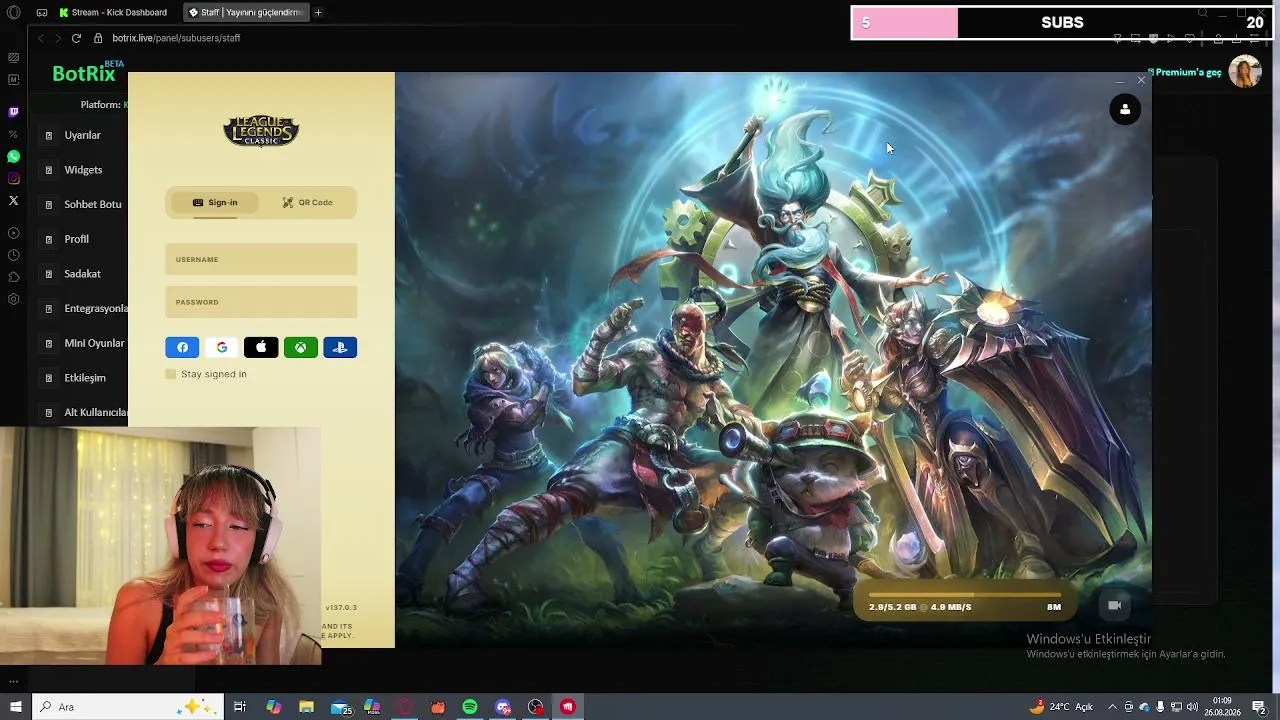Sign in with the PlayStation icon
This screenshot has width=1280, height=720.
pos(340,347)
